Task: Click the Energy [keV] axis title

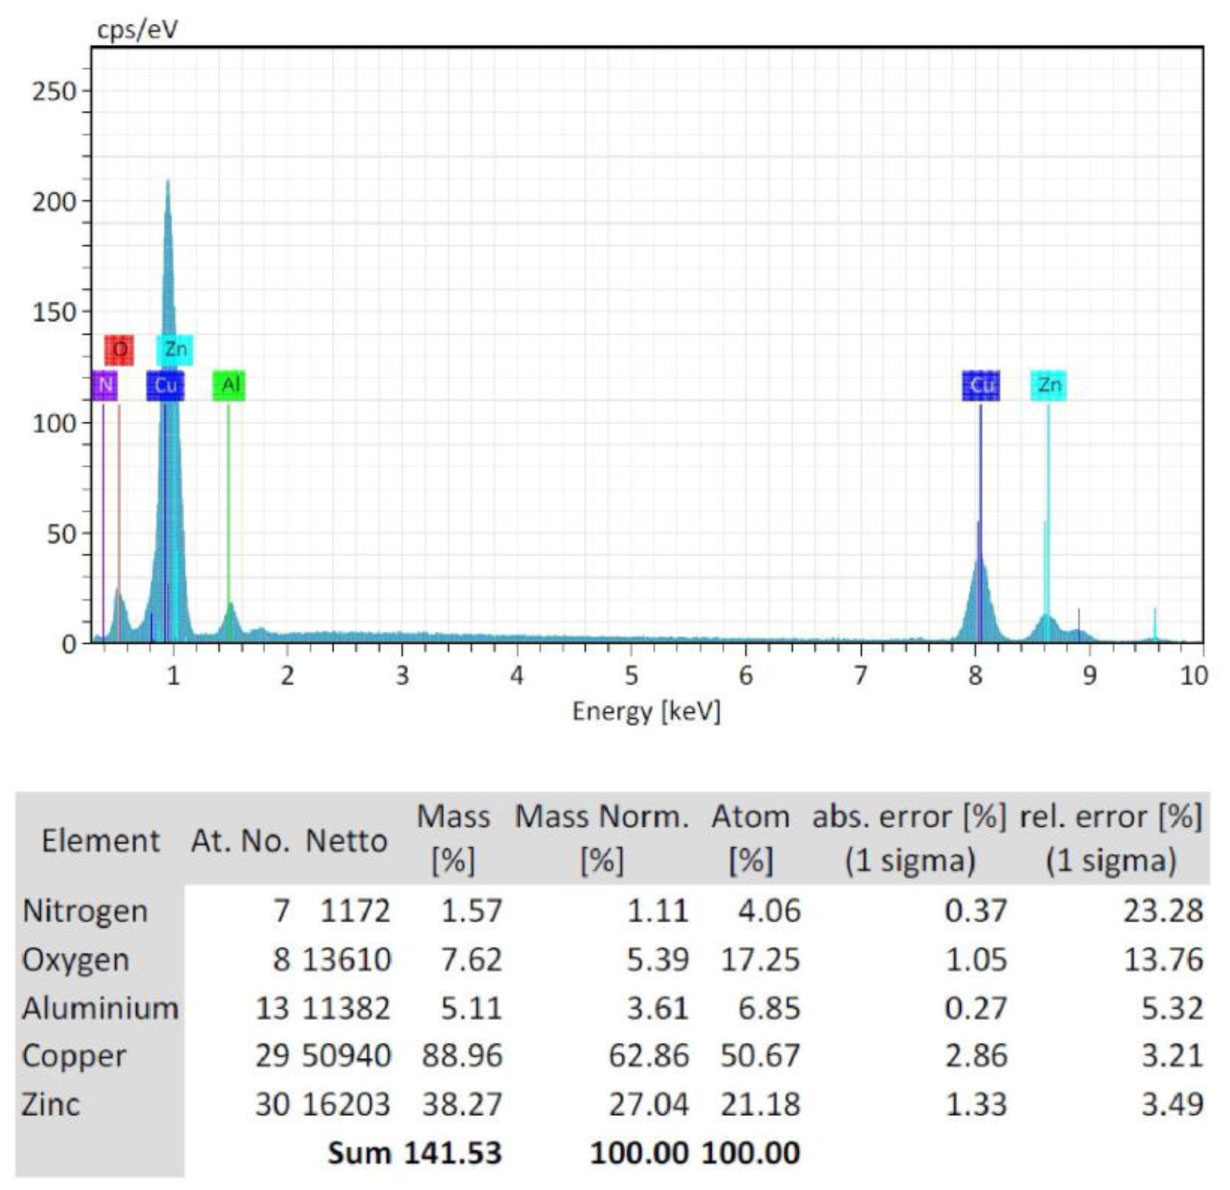Action: click(x=646, y=711)
